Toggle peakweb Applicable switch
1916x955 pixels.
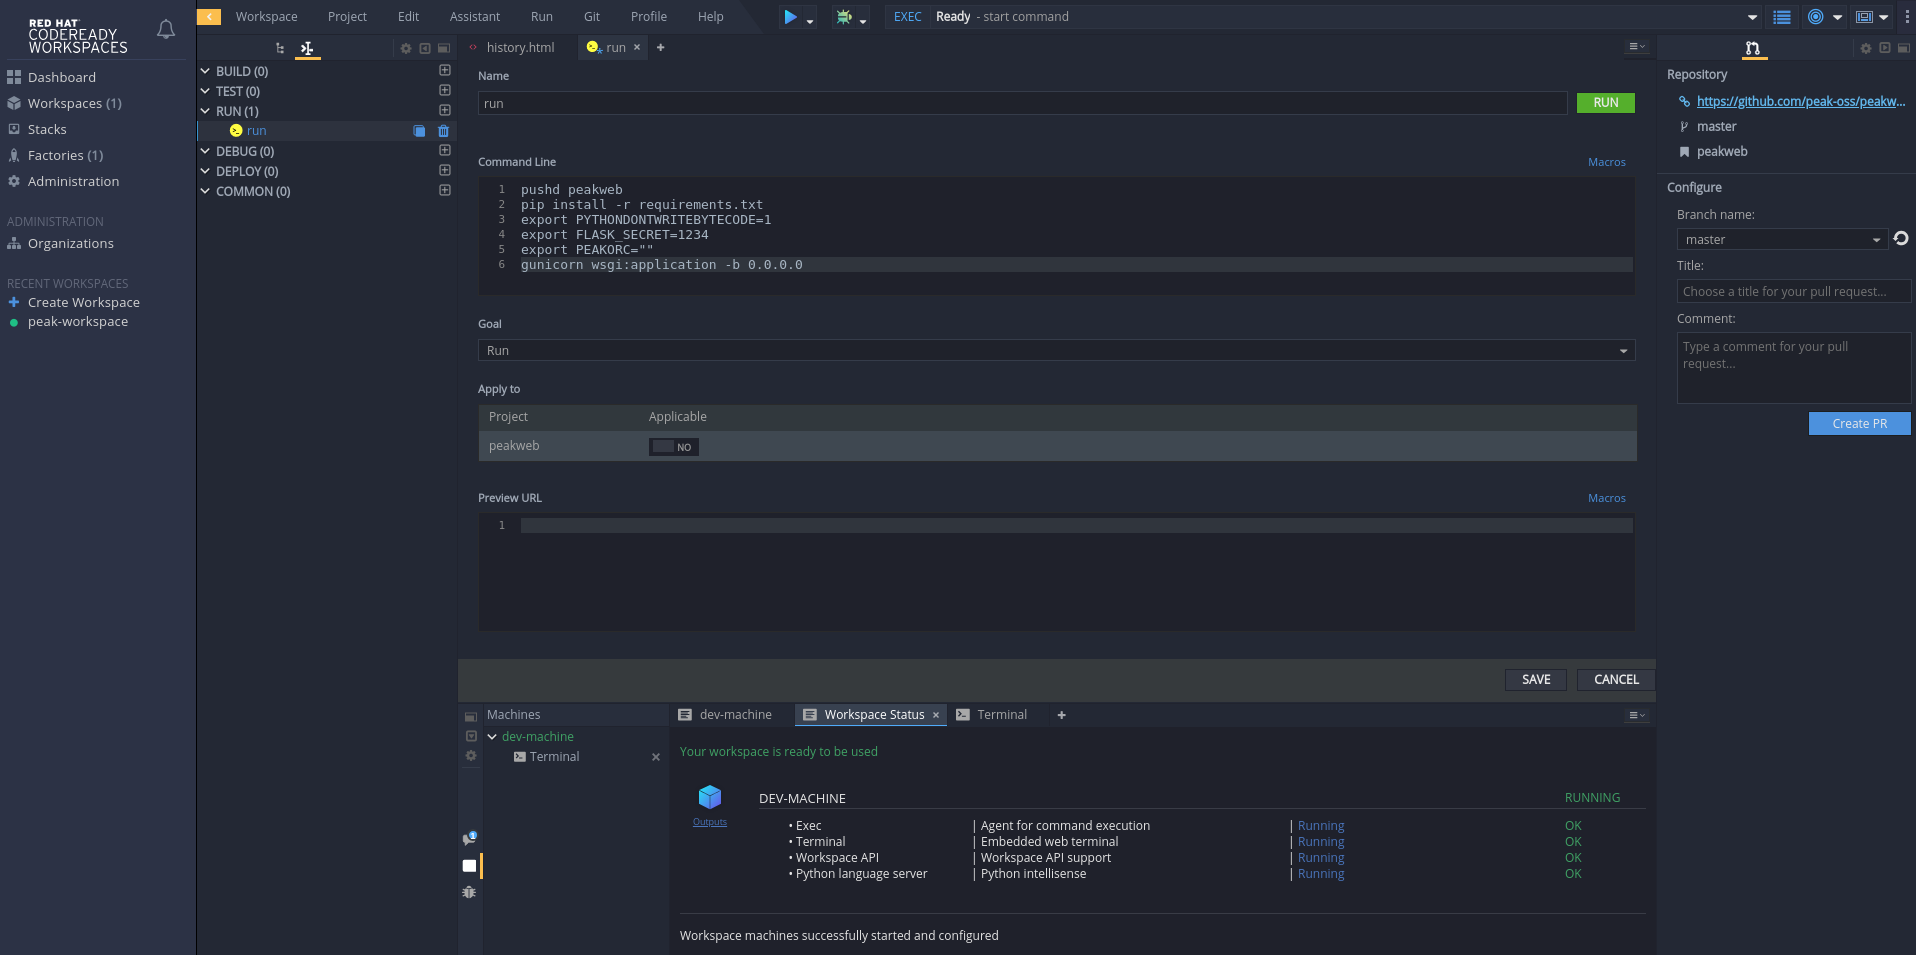674,447
